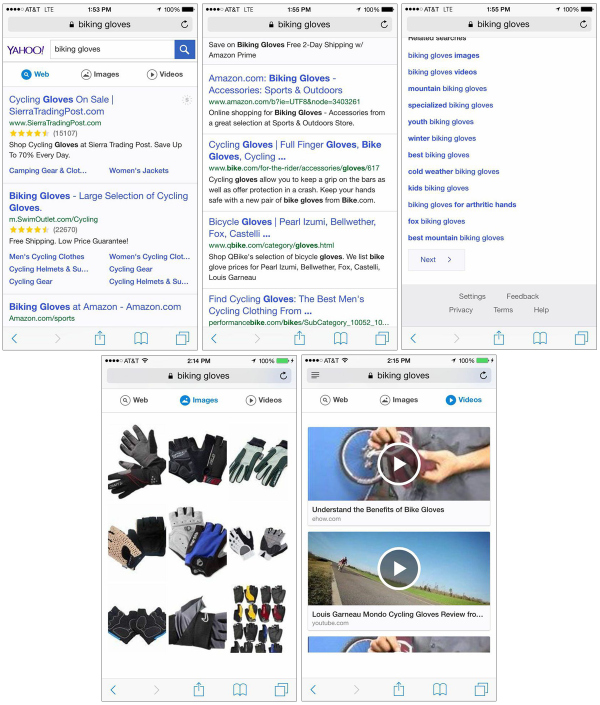
Task: Tap address bar on the related searches screen
Action: coord(499,24)
